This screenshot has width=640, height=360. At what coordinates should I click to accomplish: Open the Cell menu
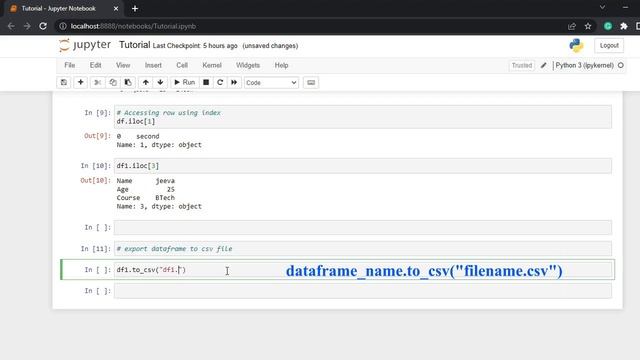point(182,65)
